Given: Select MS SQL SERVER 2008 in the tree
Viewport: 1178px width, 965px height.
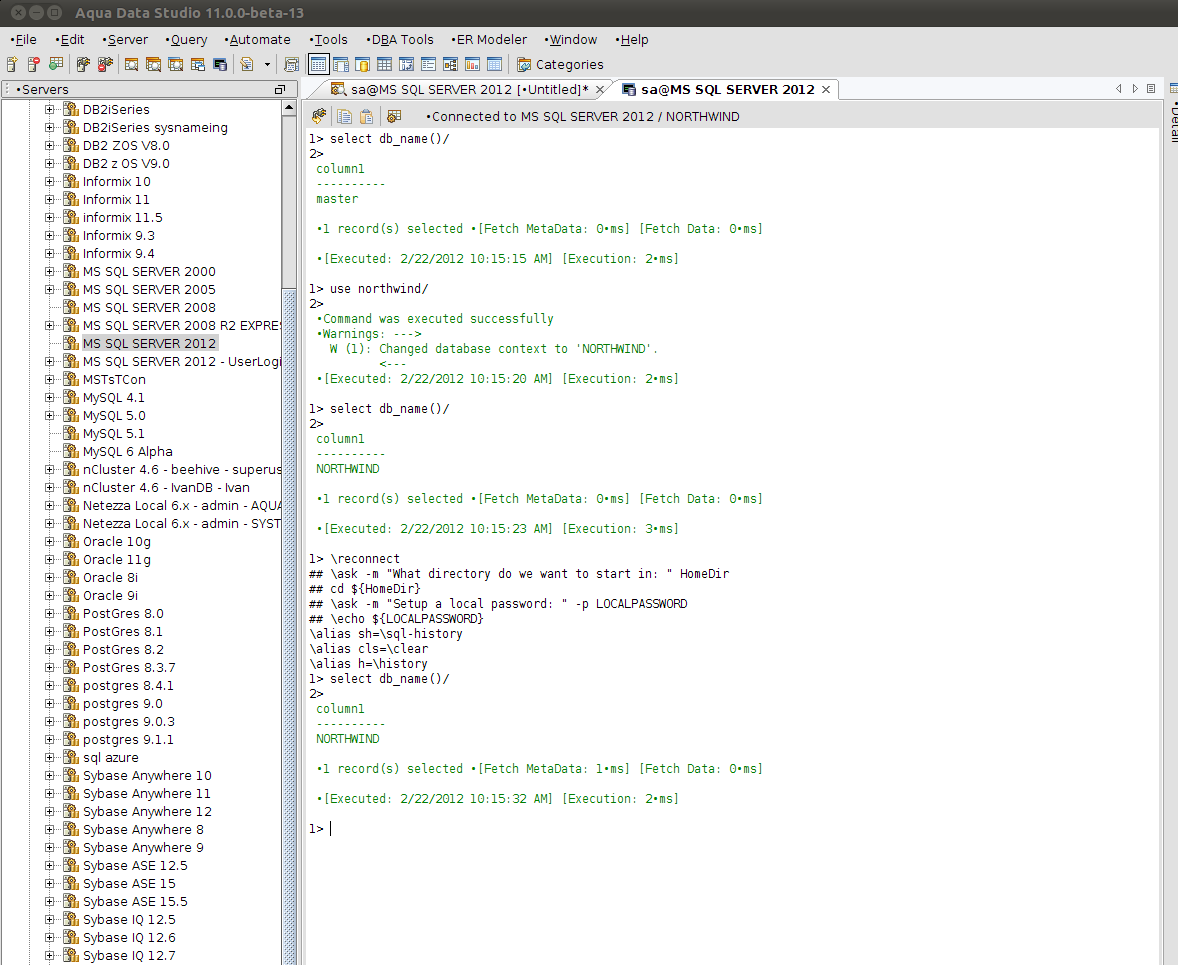Looking at the screenshot, I should (149, 307).
